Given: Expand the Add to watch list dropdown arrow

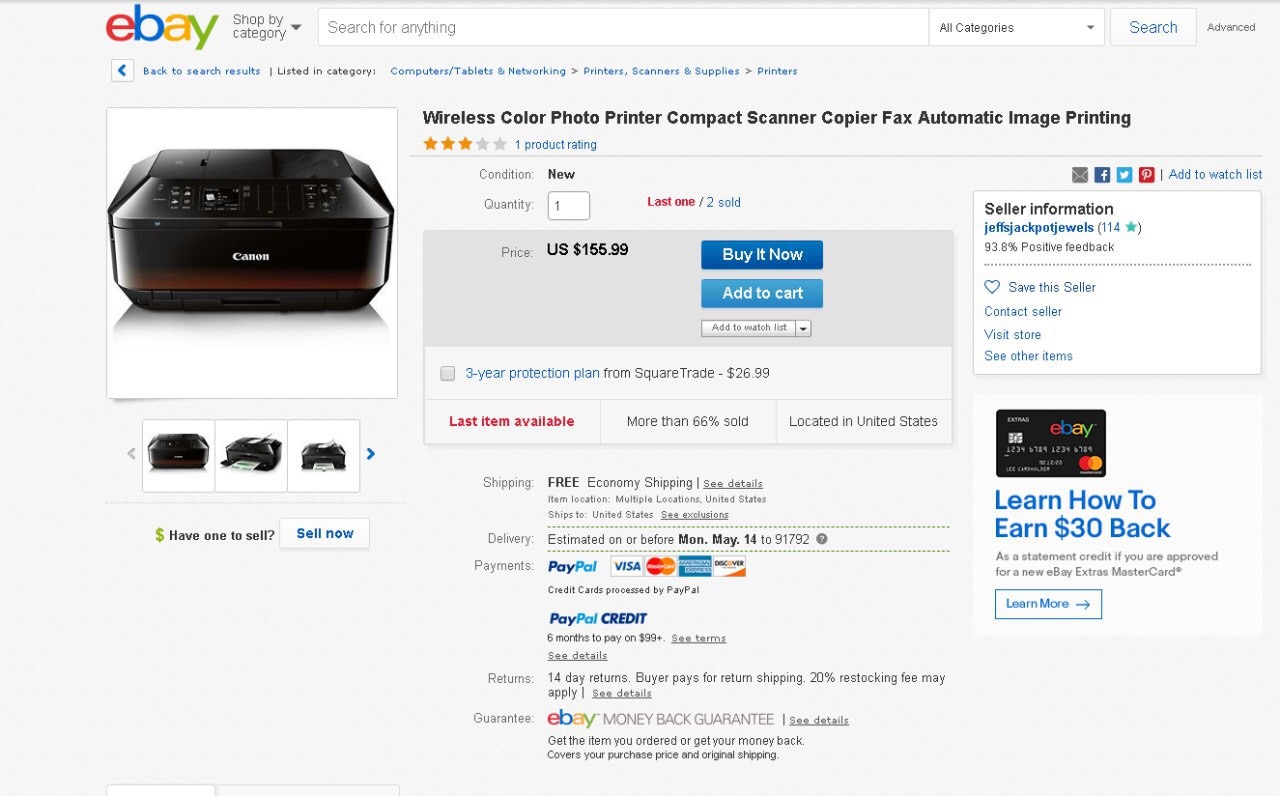Looking at the screenshot, I should [803, 328].
